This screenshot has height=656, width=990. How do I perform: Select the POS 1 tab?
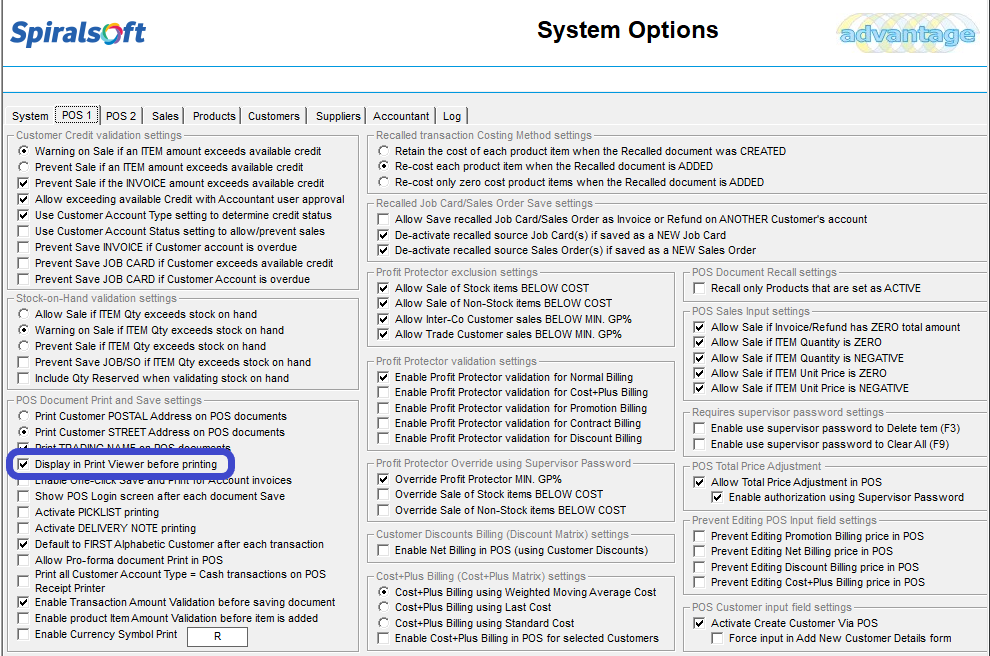pyautogui.click(x=77, y=115)
